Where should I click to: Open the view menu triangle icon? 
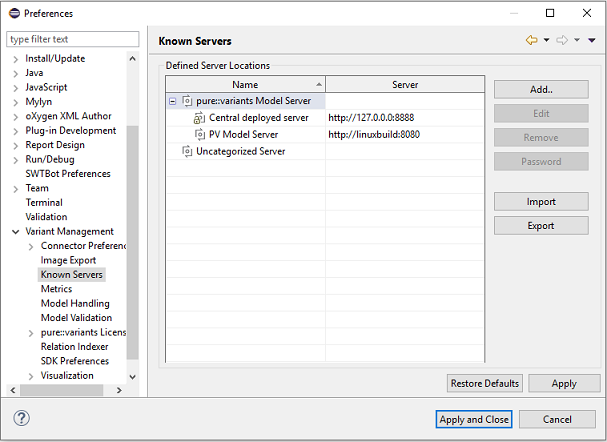tap(592, 40)
